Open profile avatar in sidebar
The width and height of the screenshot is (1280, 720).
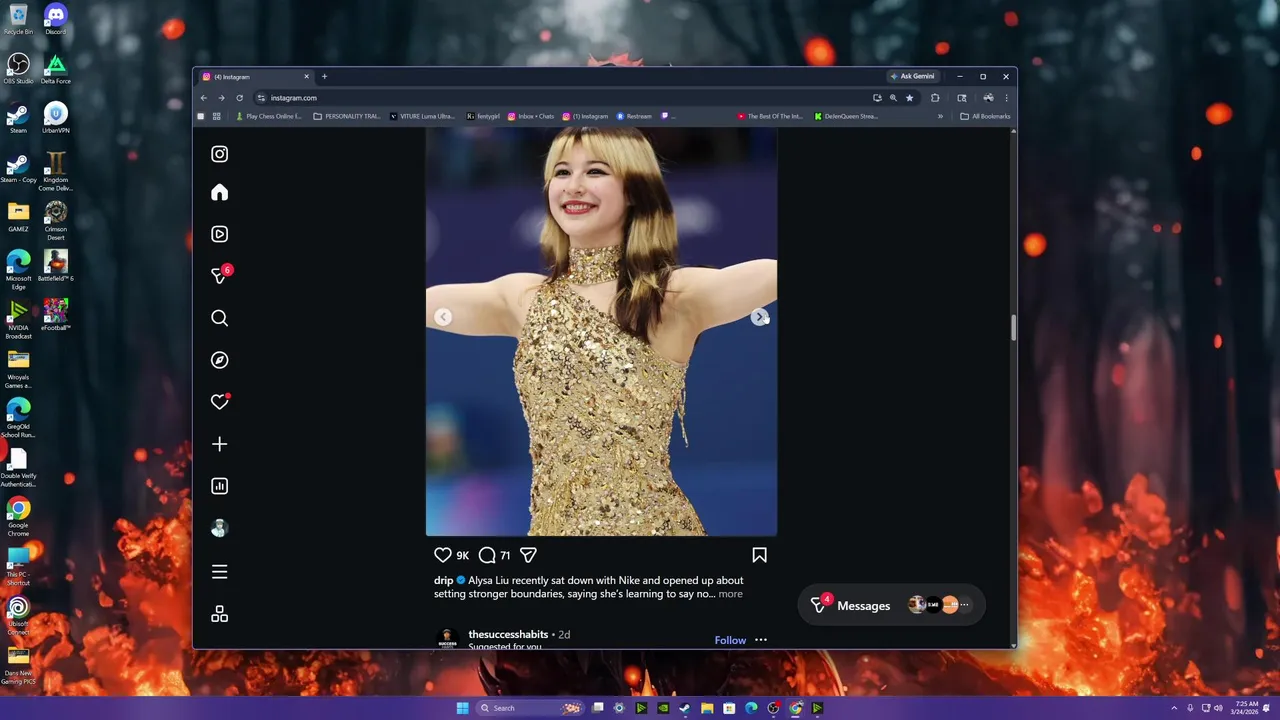220,528
